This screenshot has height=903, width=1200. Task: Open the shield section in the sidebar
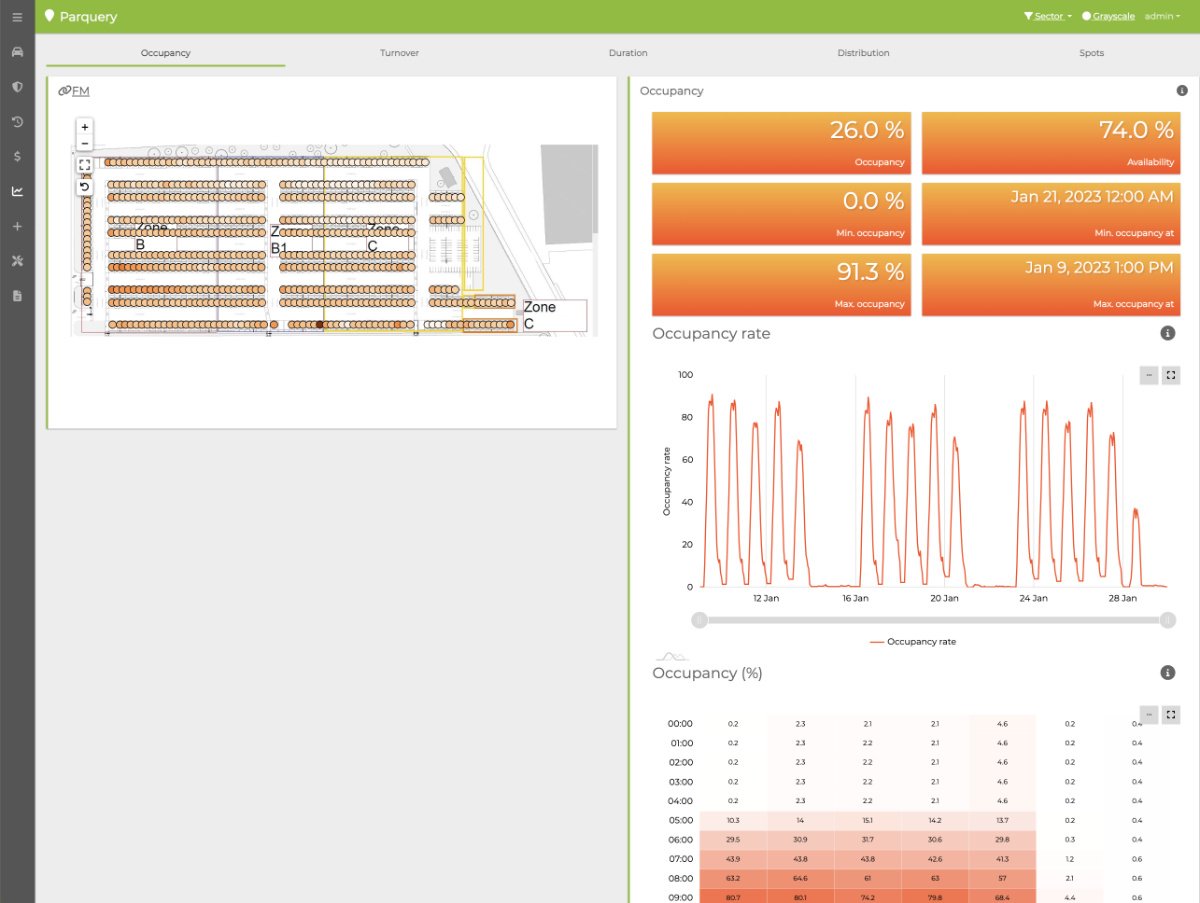[17, 87]
